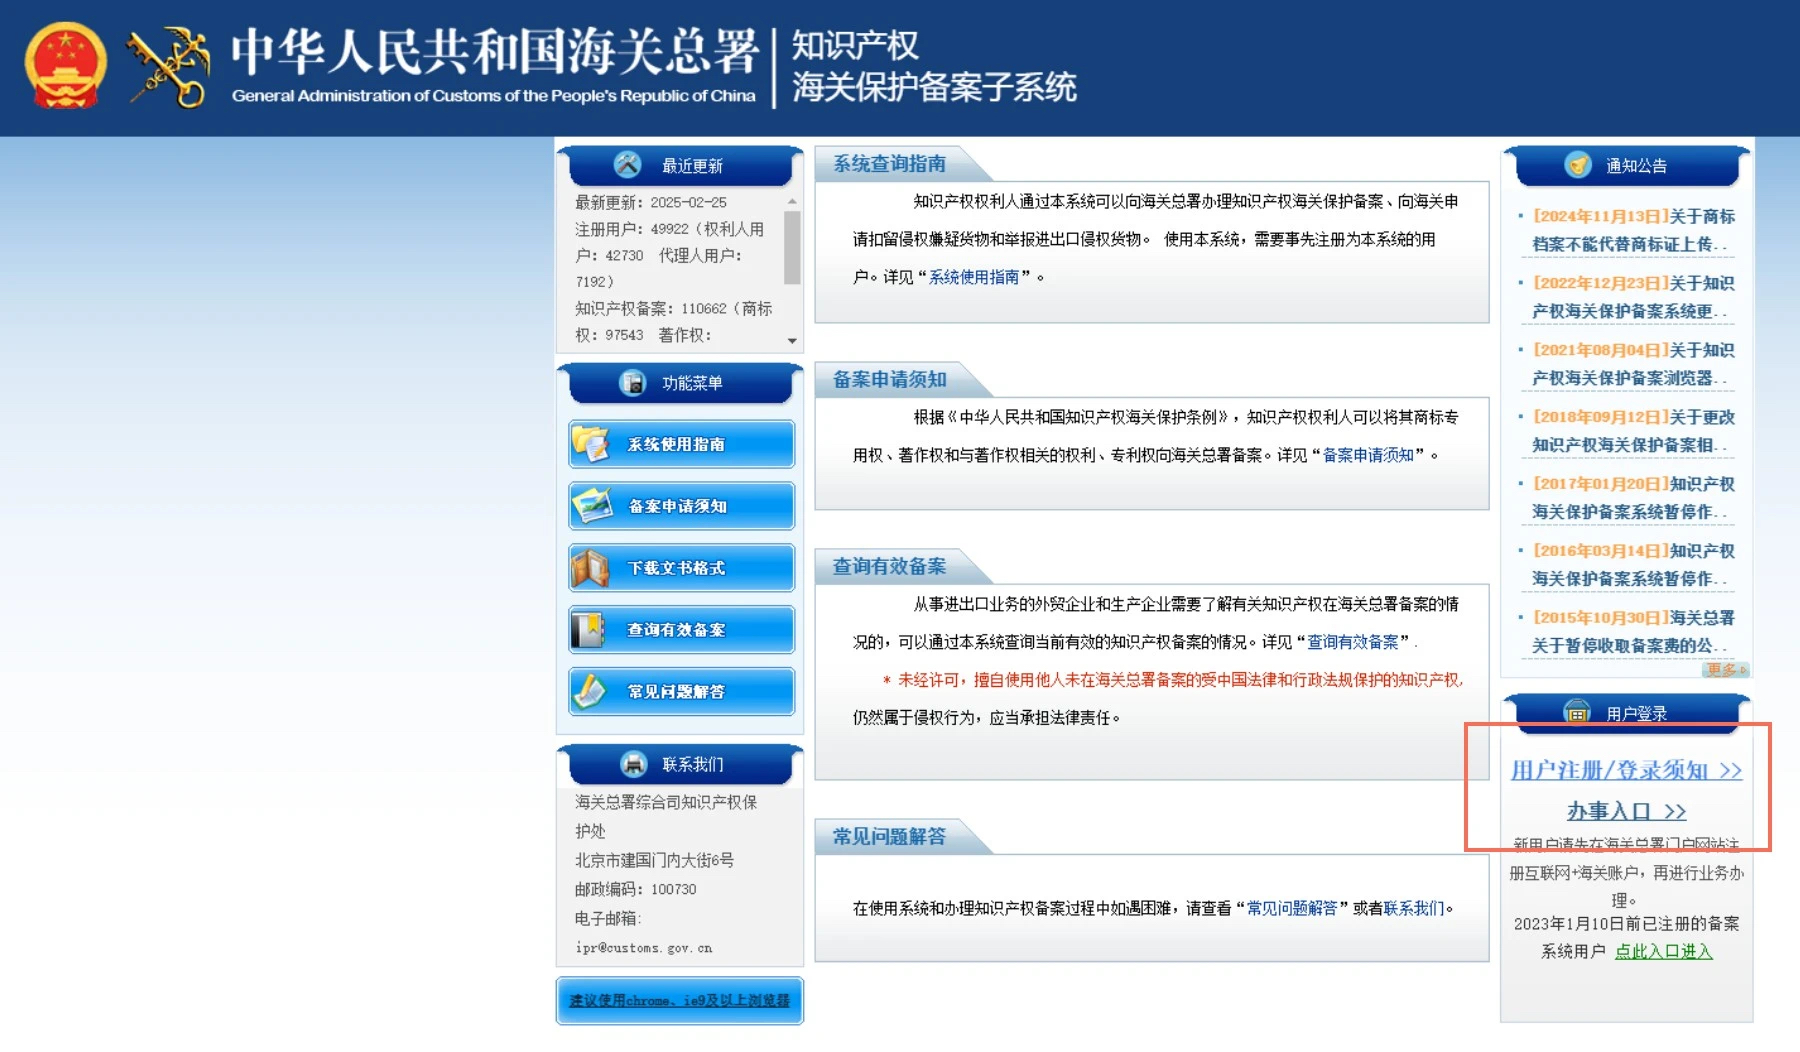Click the notebook icon on 查询有效备案 button
This screenshot has height=1052, width=1800.
(589, 629)
